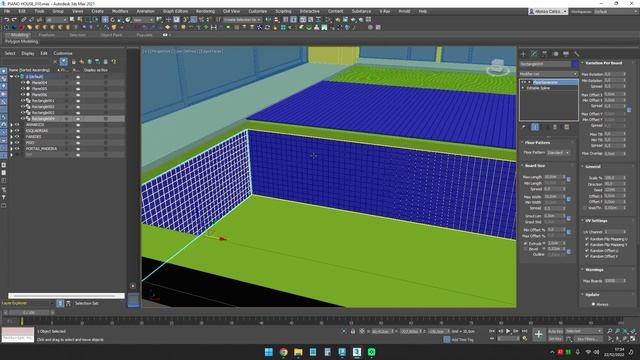Open the Display command panel tab
Image resolution: width=640 pixels, height=360 pixels.
click(x=566, y=54)
